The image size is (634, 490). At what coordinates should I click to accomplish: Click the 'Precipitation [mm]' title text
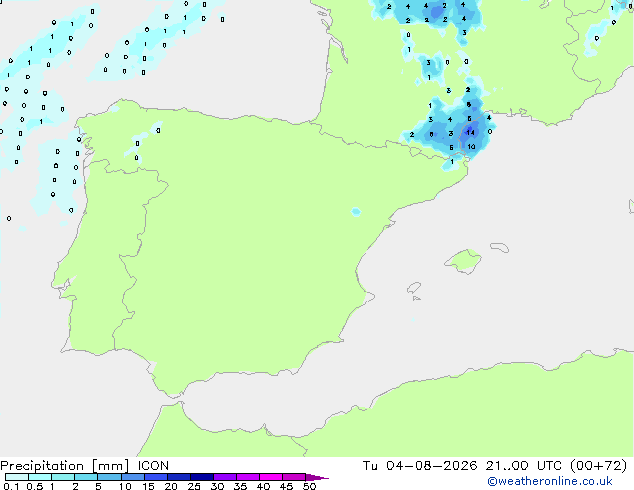pos(65,466)
